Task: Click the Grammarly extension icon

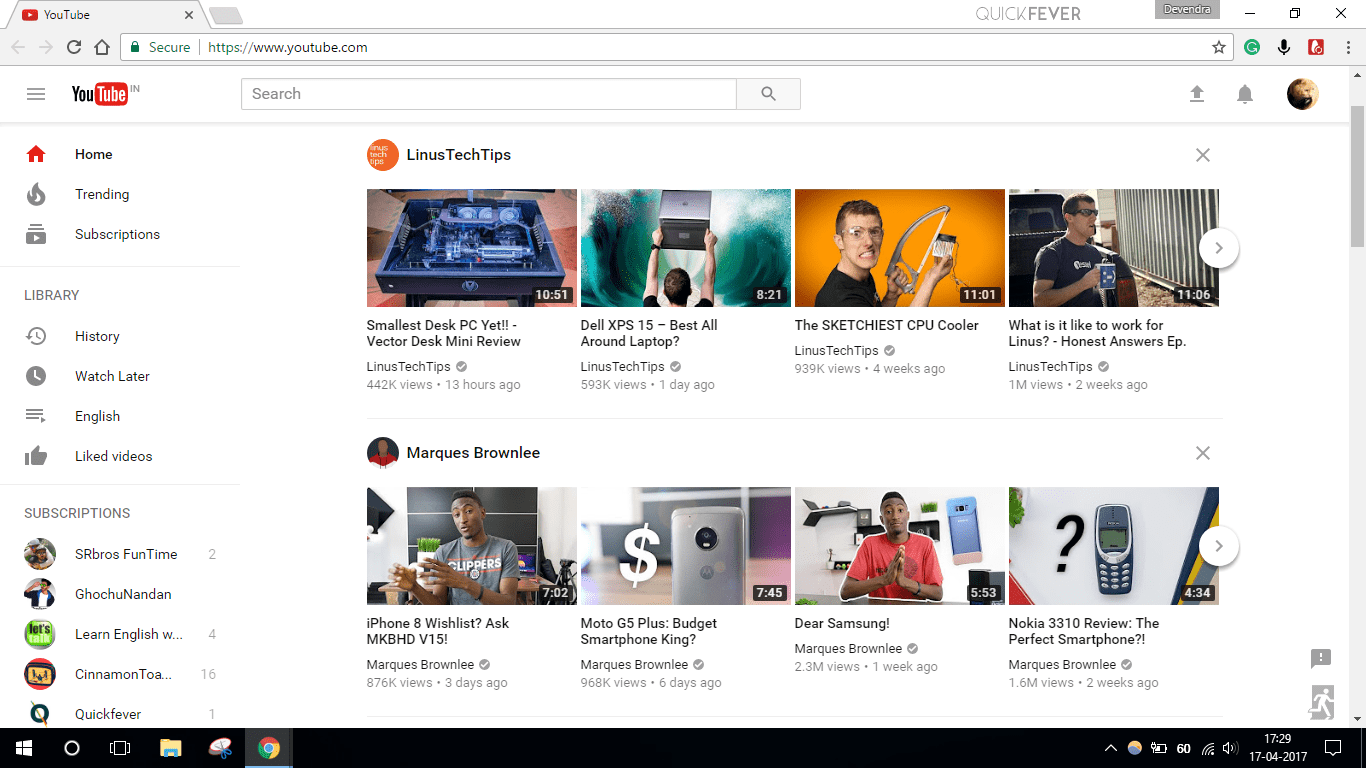Action: click(x=1252, y=47)
